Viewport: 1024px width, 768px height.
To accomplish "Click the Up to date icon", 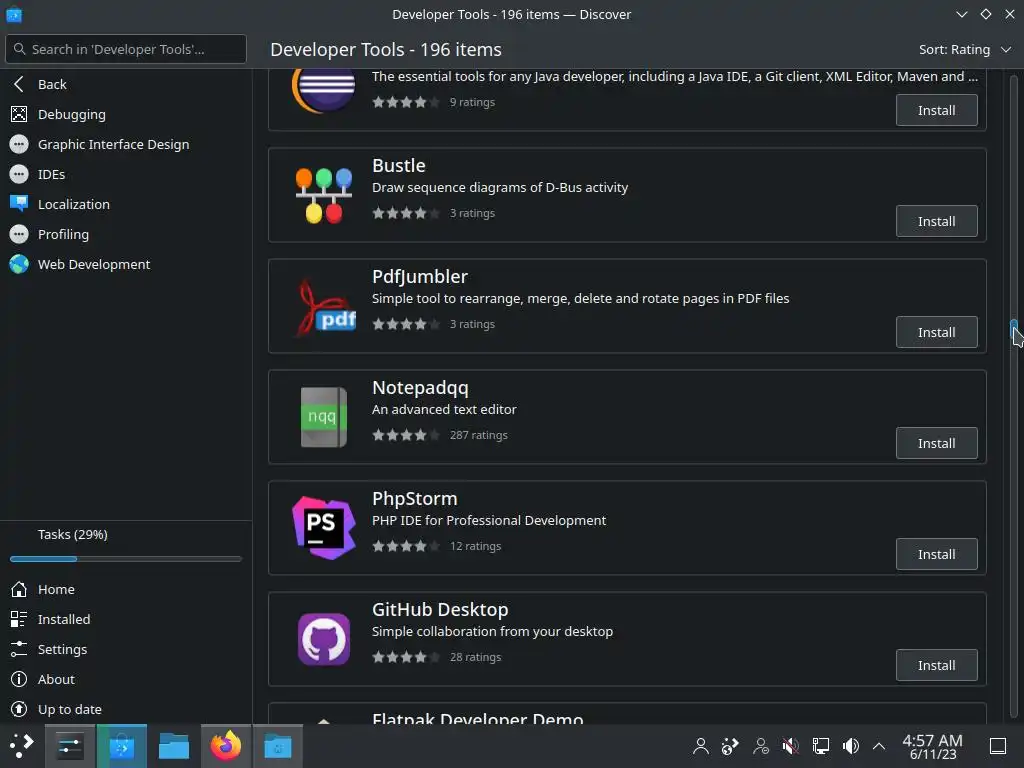I will click(x=19, y=709).
